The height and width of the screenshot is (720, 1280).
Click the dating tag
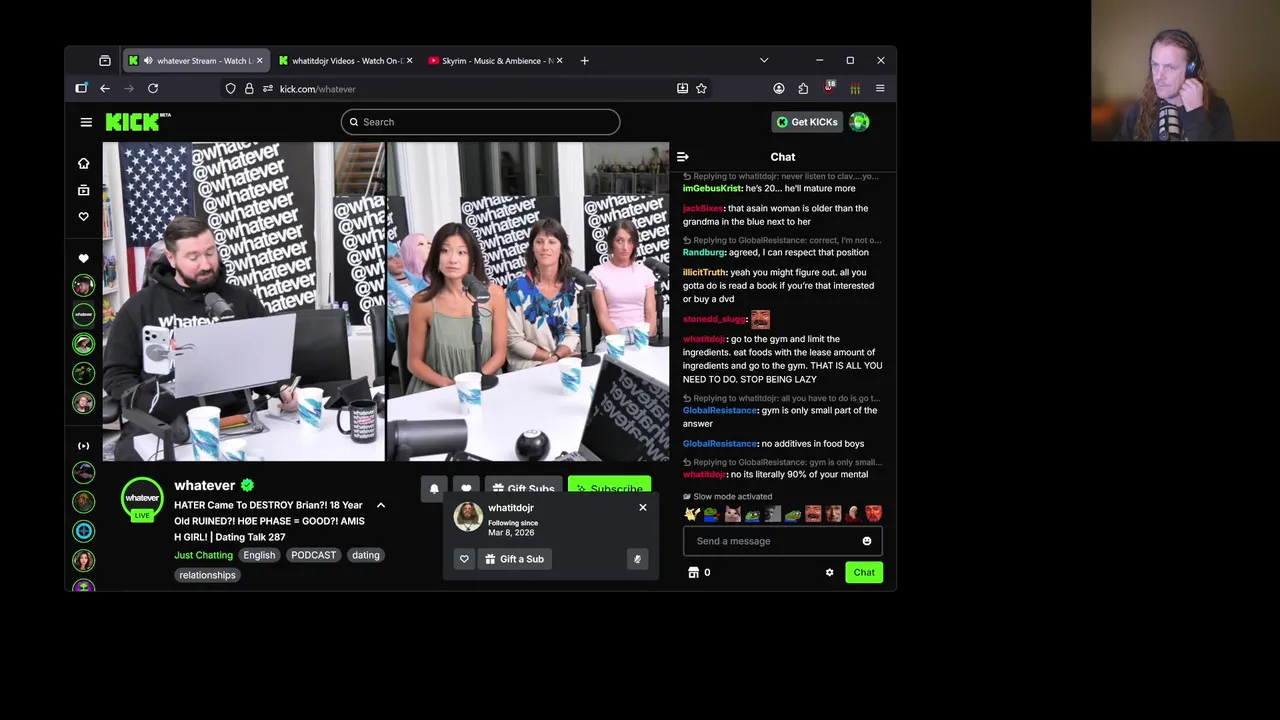pyautogui.click(x=366, y=555)
